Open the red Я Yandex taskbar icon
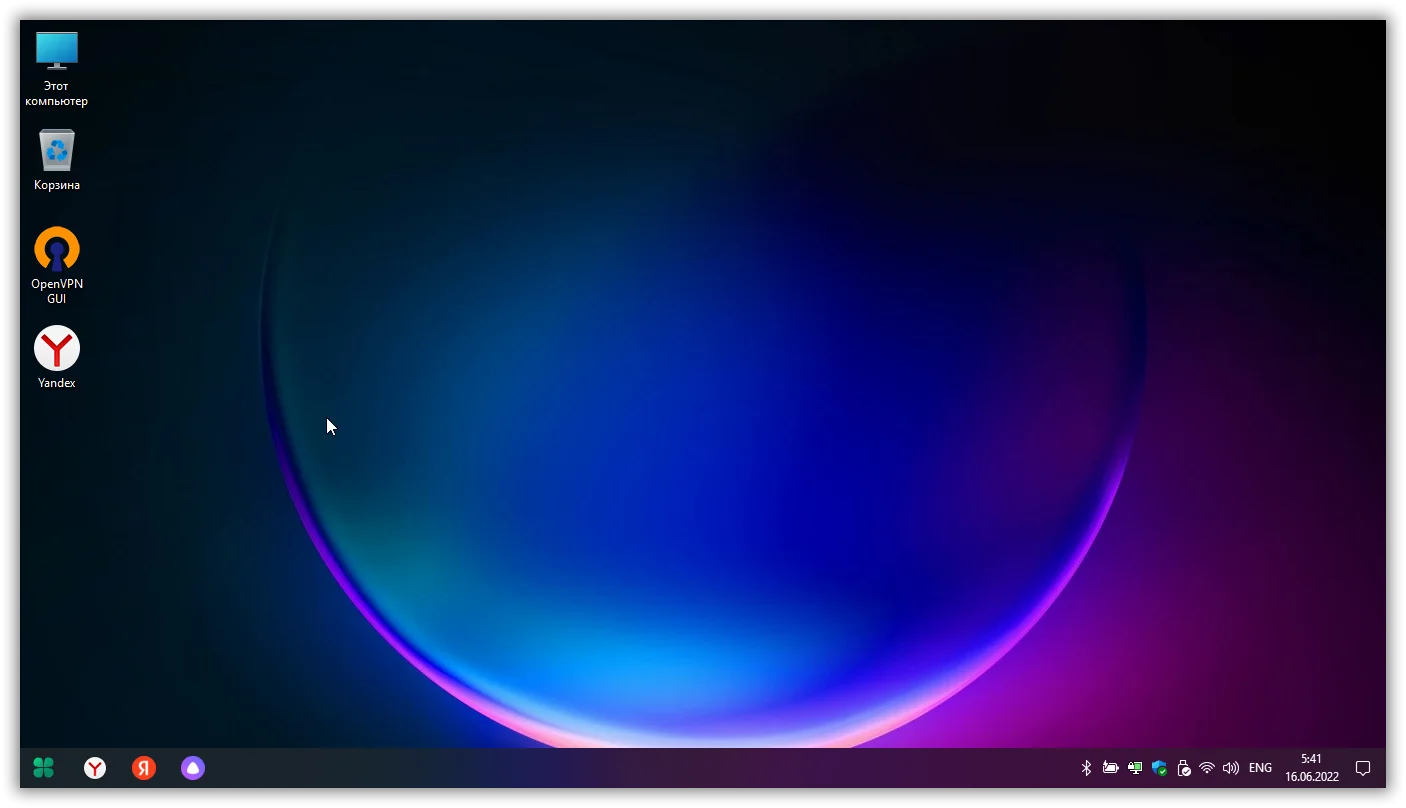 144,768
